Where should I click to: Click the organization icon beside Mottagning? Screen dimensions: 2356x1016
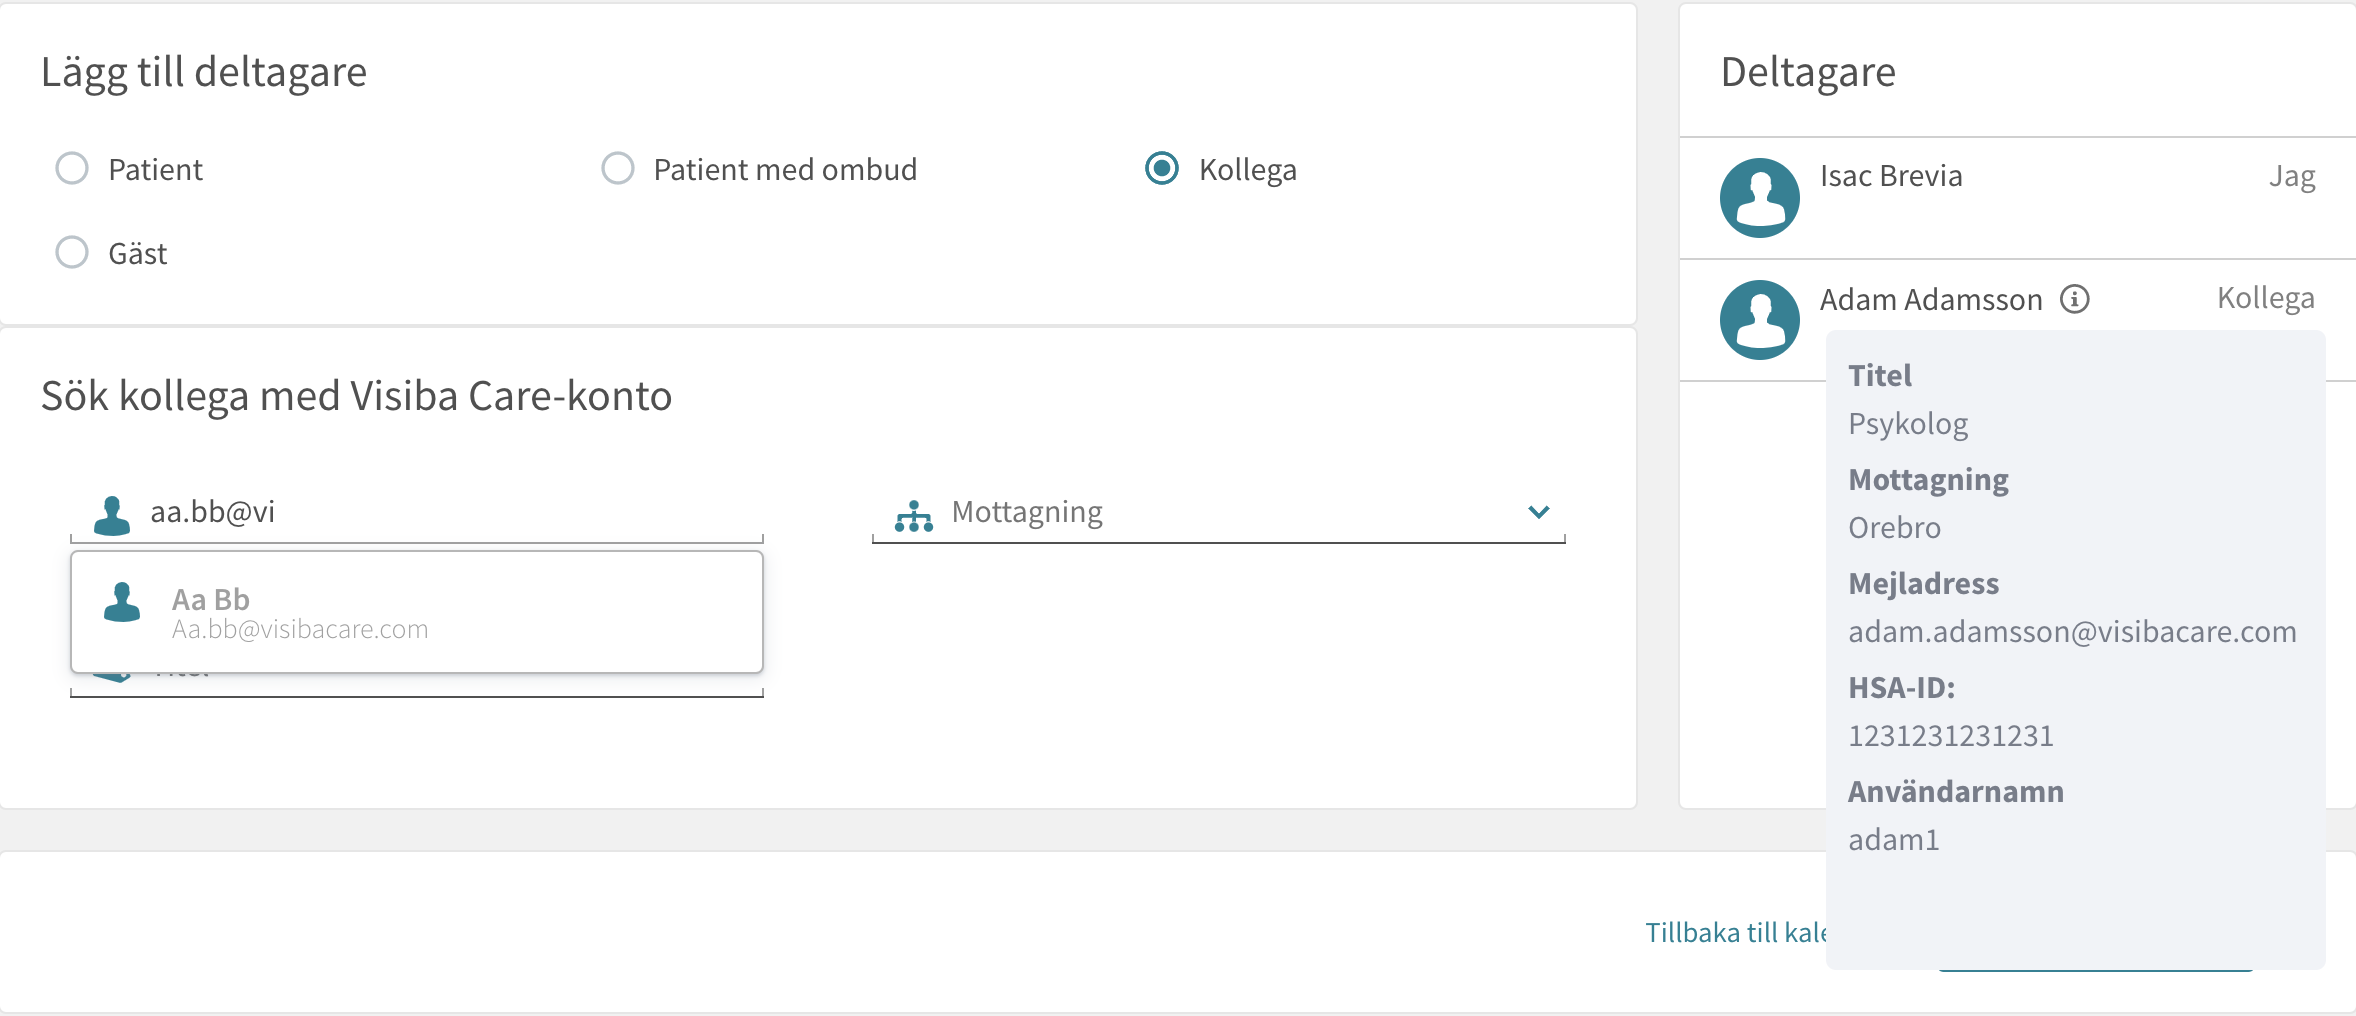coord(914,516)
